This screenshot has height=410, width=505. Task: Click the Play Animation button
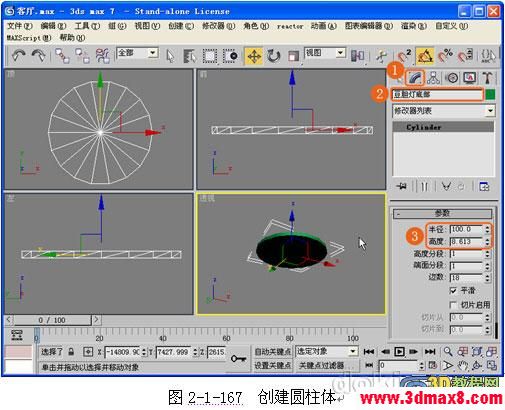(399, 352)
